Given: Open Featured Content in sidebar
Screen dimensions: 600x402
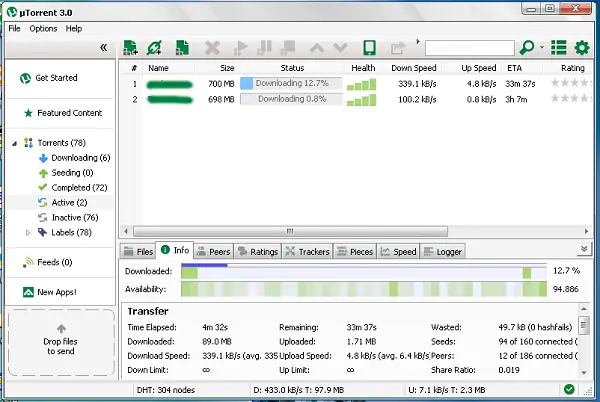Looking at the screenshot, I should coord(63,113).
